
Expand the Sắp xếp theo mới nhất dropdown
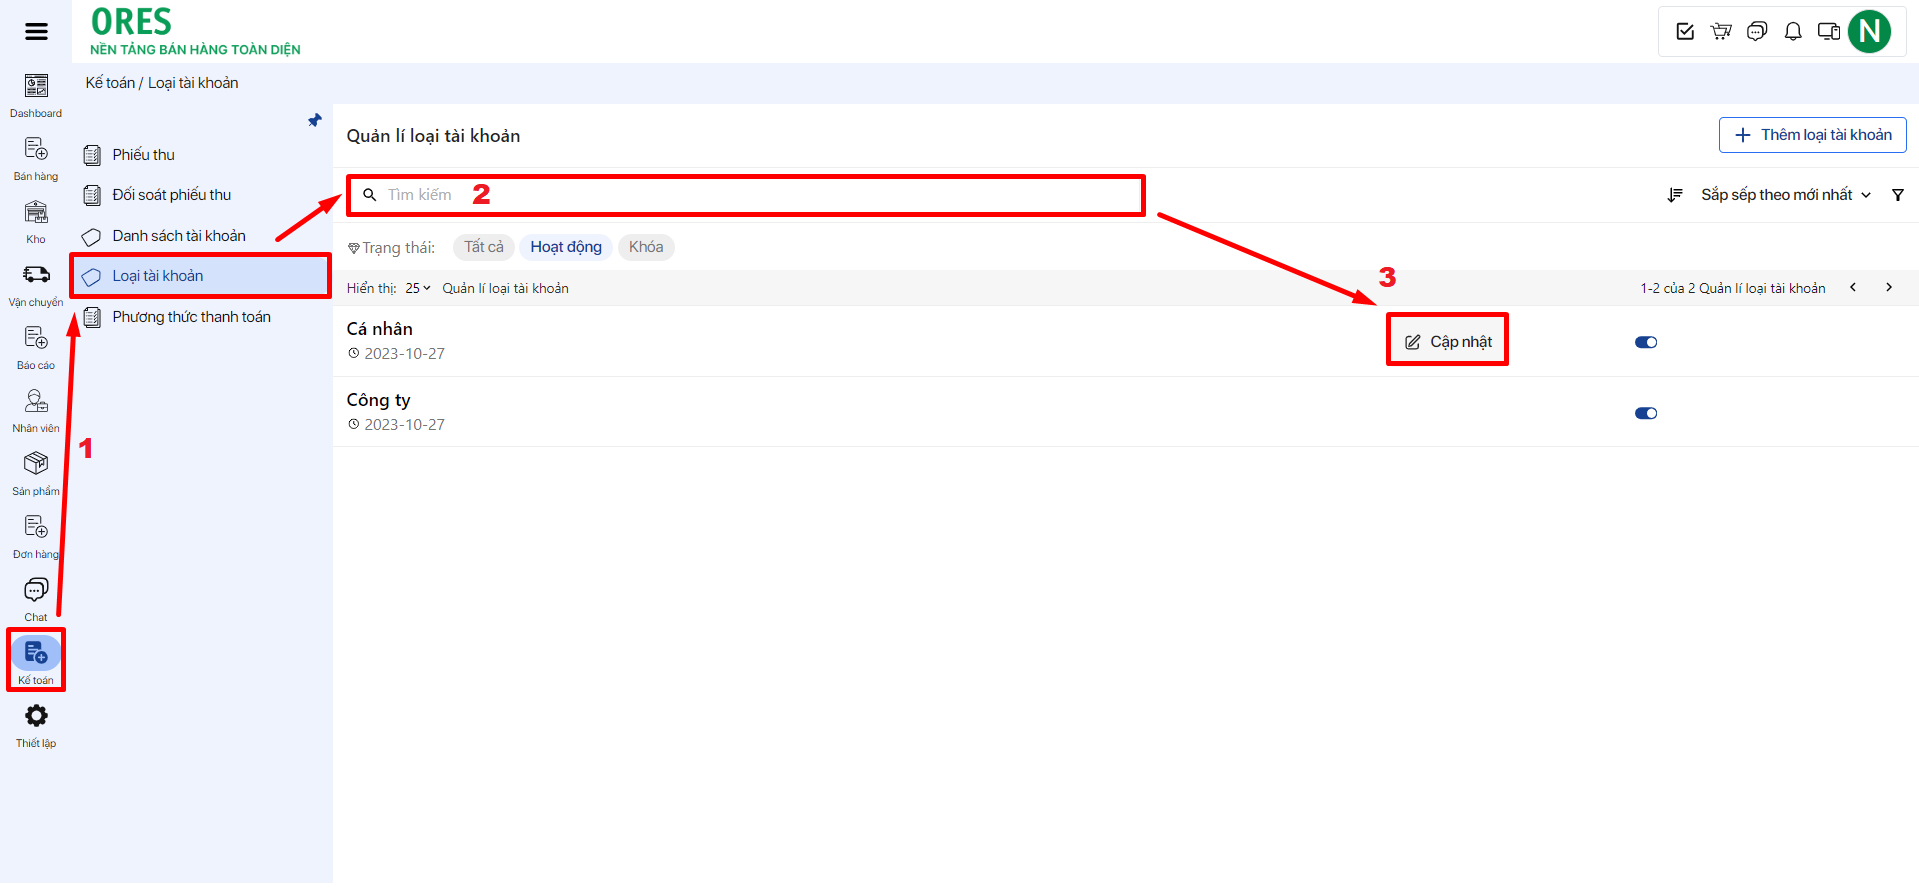tap(1785, 195)
